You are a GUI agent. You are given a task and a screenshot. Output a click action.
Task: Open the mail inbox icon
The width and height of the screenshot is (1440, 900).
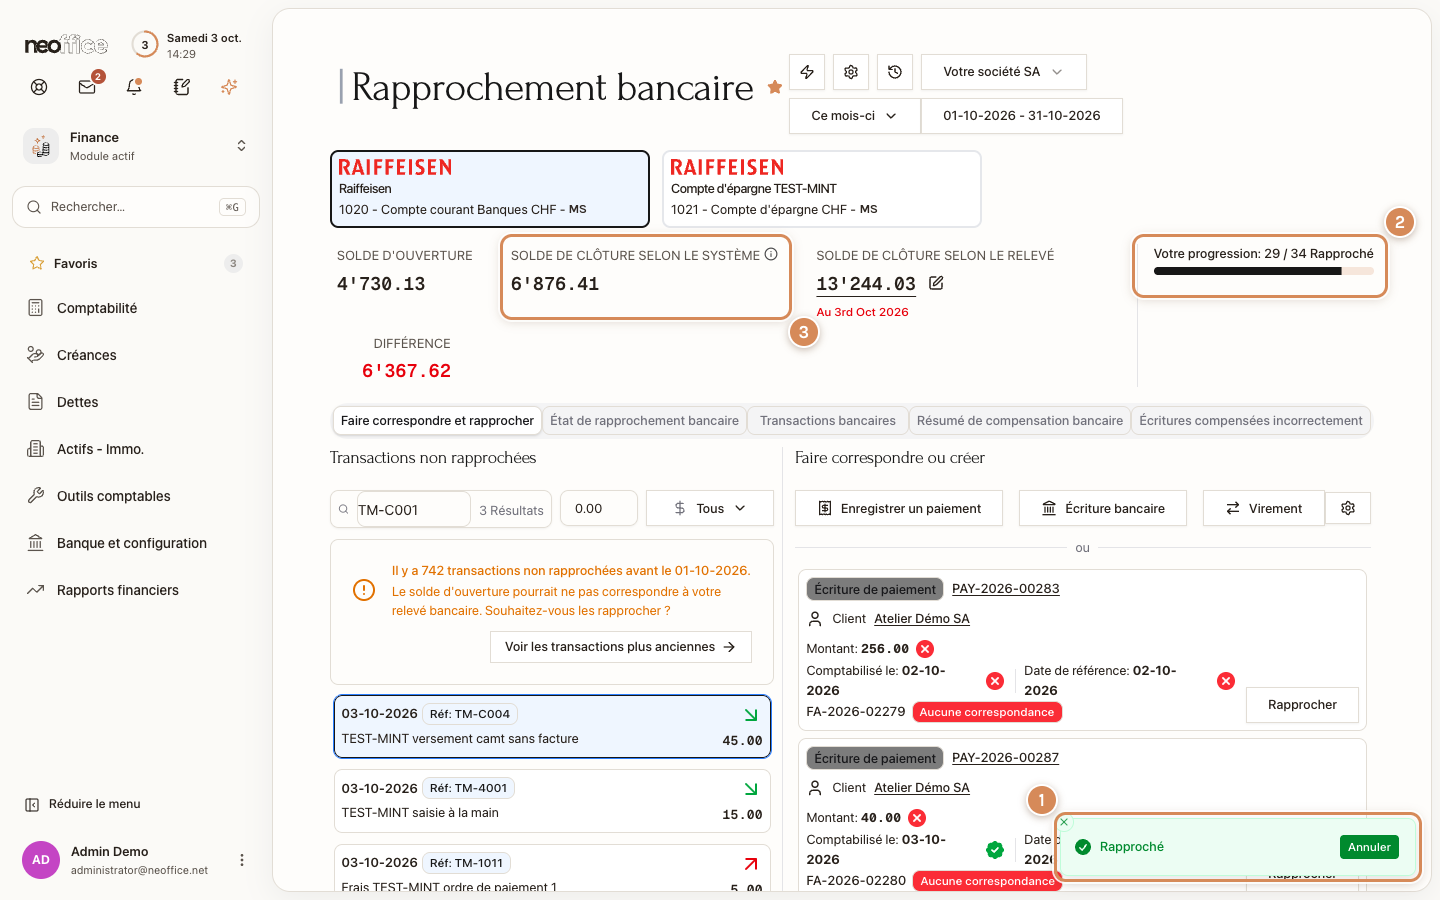87,87
